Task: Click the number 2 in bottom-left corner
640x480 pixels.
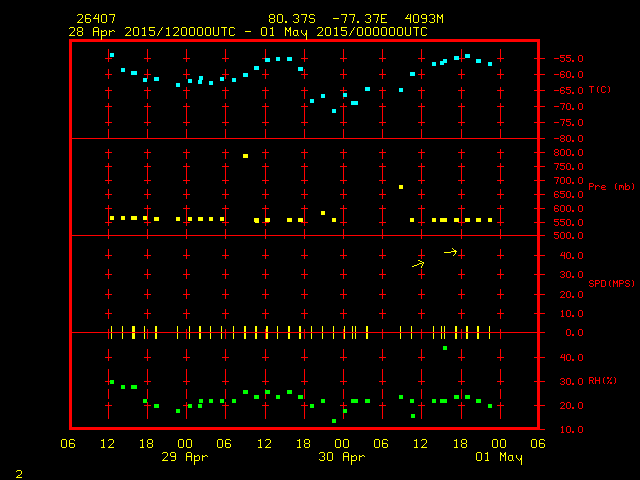Action: (18, 471)
